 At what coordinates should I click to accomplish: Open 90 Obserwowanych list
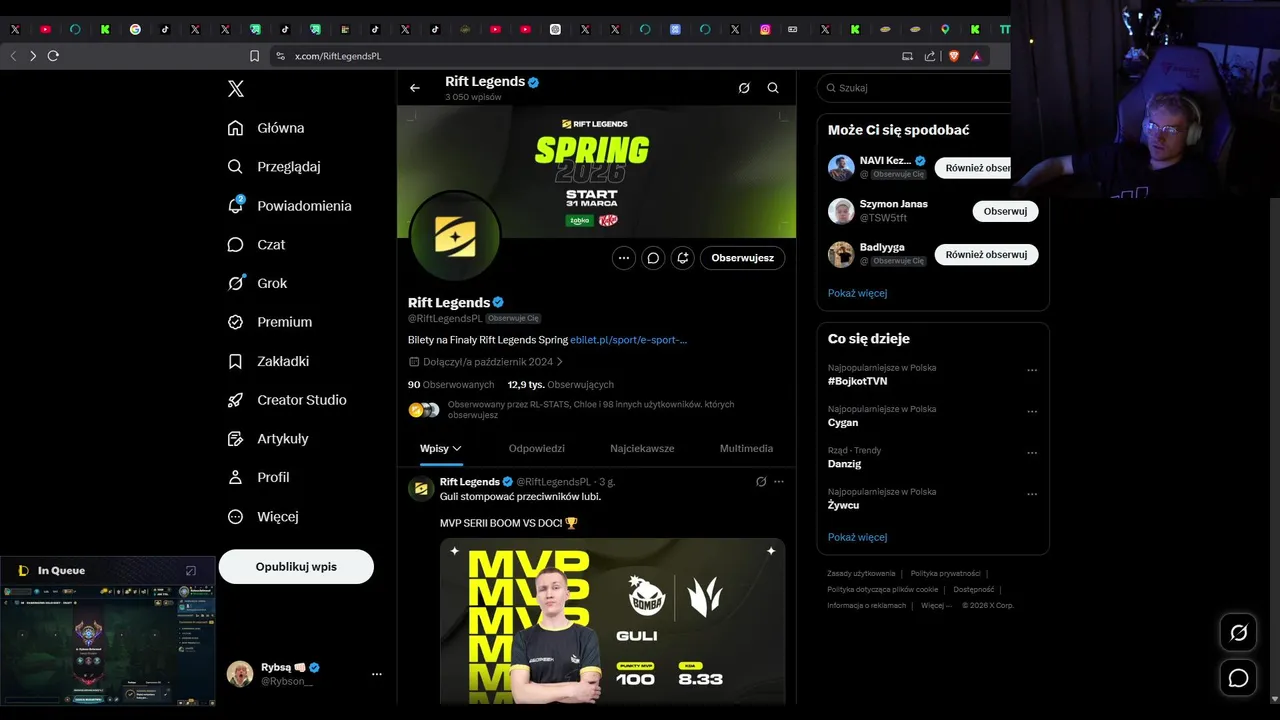click(x=451, y=385)
